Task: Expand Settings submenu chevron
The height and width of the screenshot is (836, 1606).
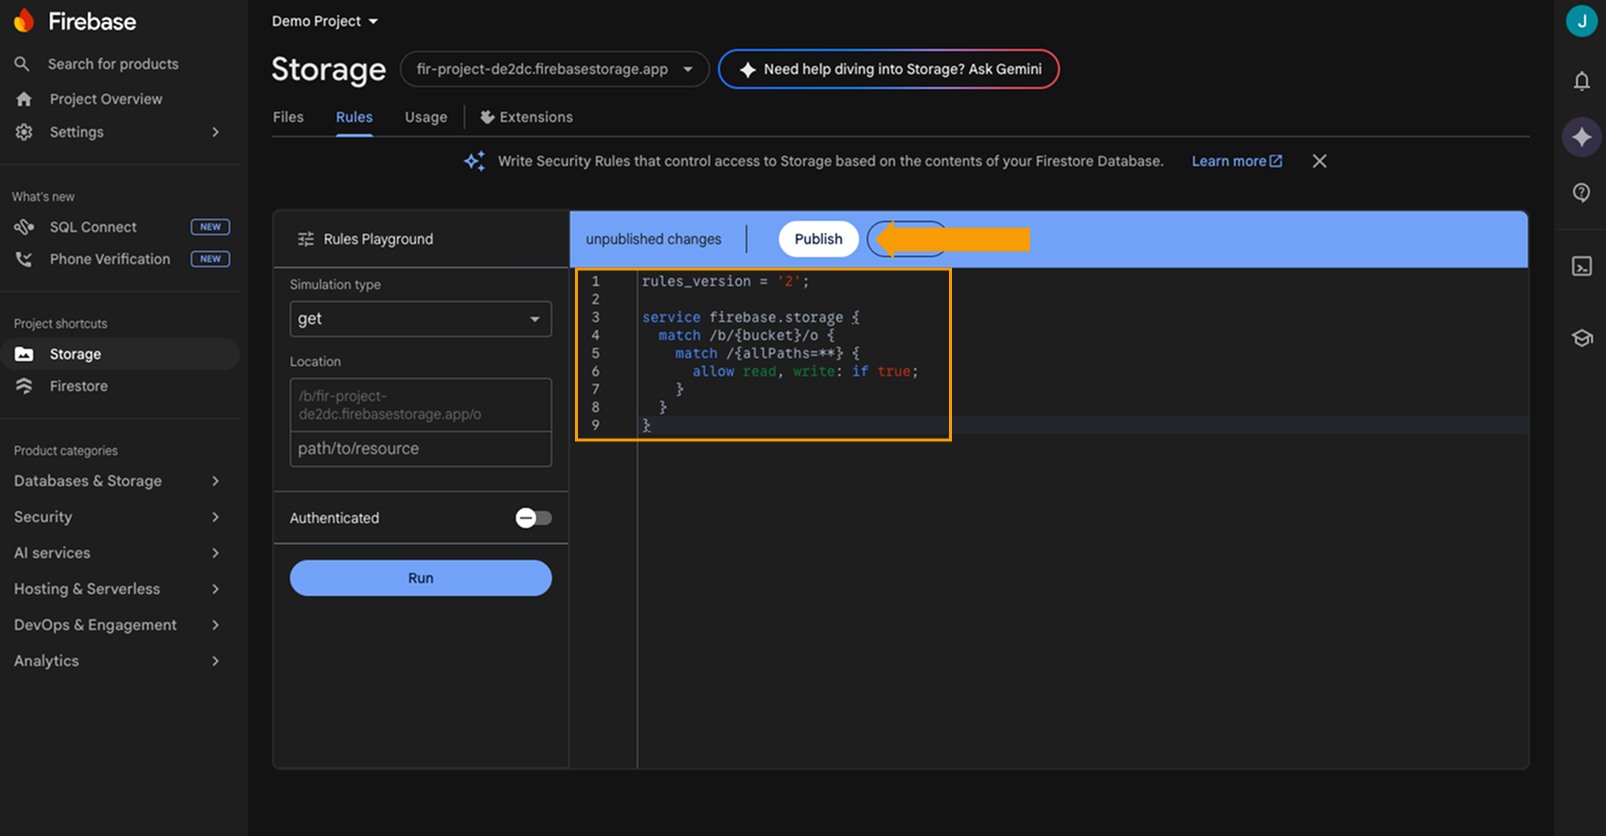Action: [215, 132]
